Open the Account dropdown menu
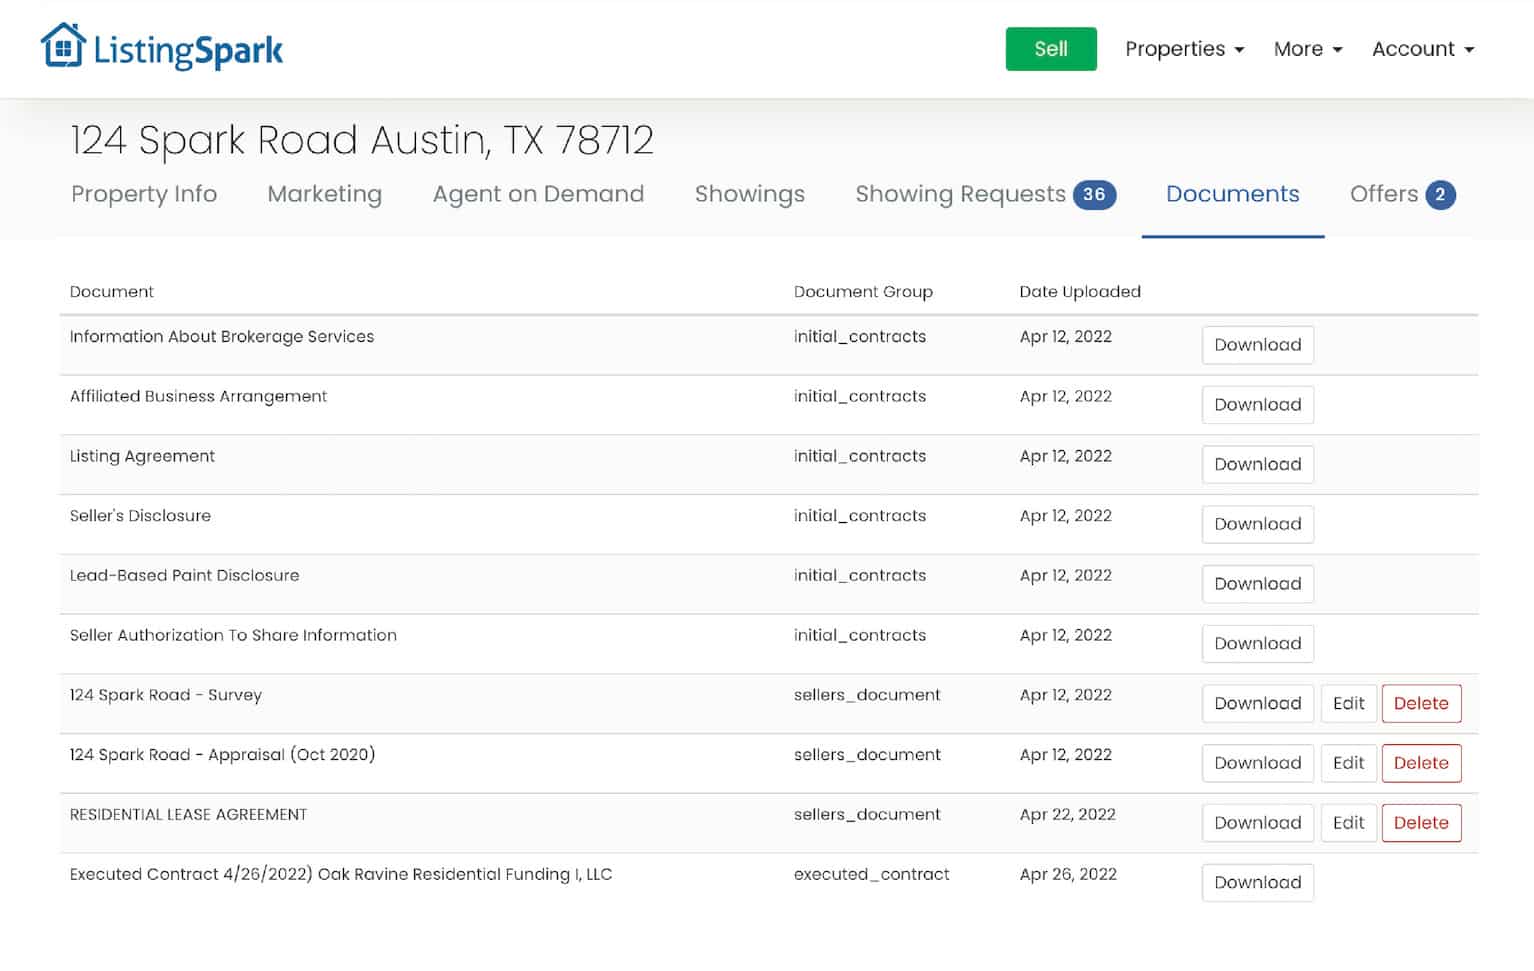Screen dimensions: 1534x971 click(x=1422, y=49)
